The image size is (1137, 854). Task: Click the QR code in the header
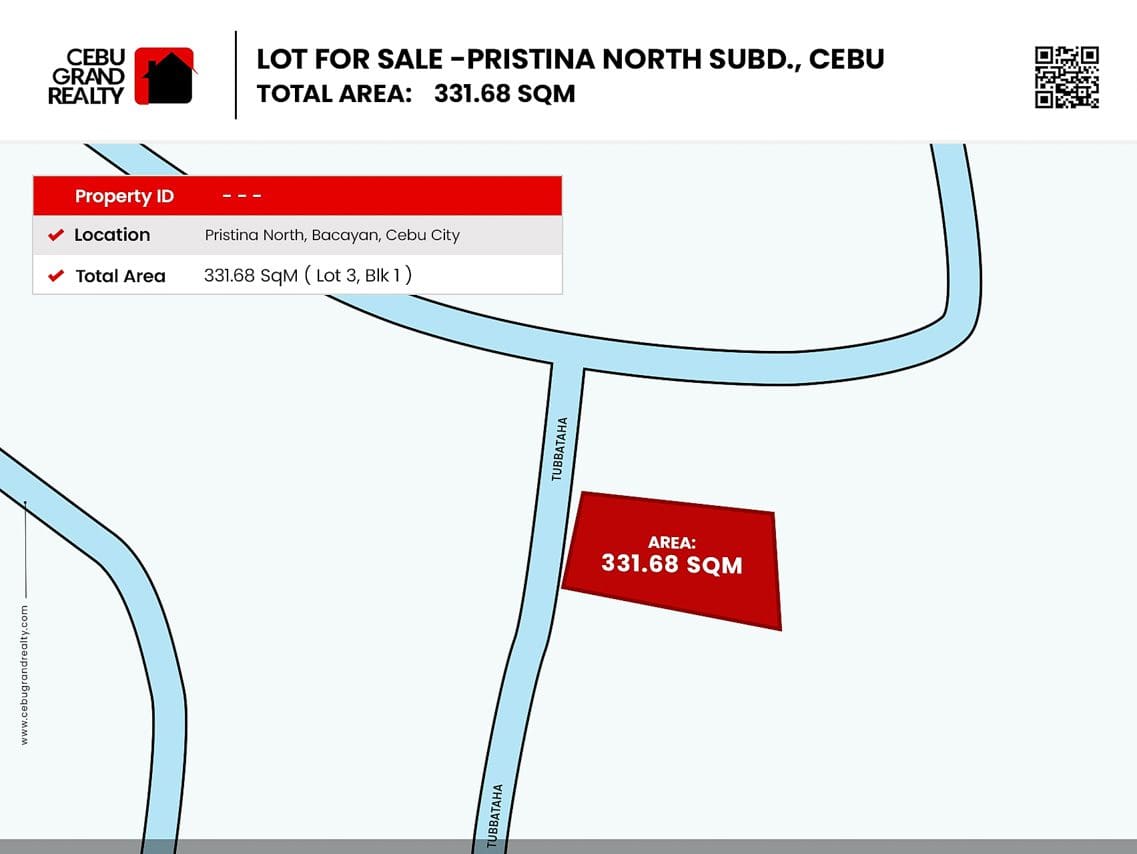click(1066, 76)
